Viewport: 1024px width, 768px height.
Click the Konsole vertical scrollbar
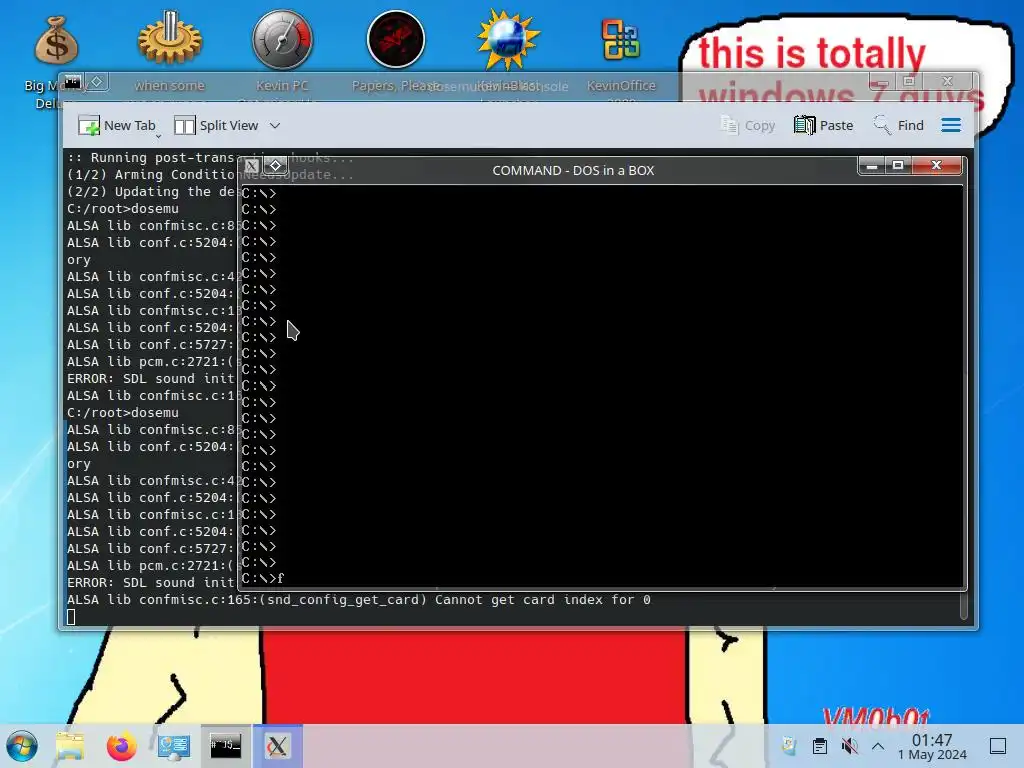click(963, 604)
